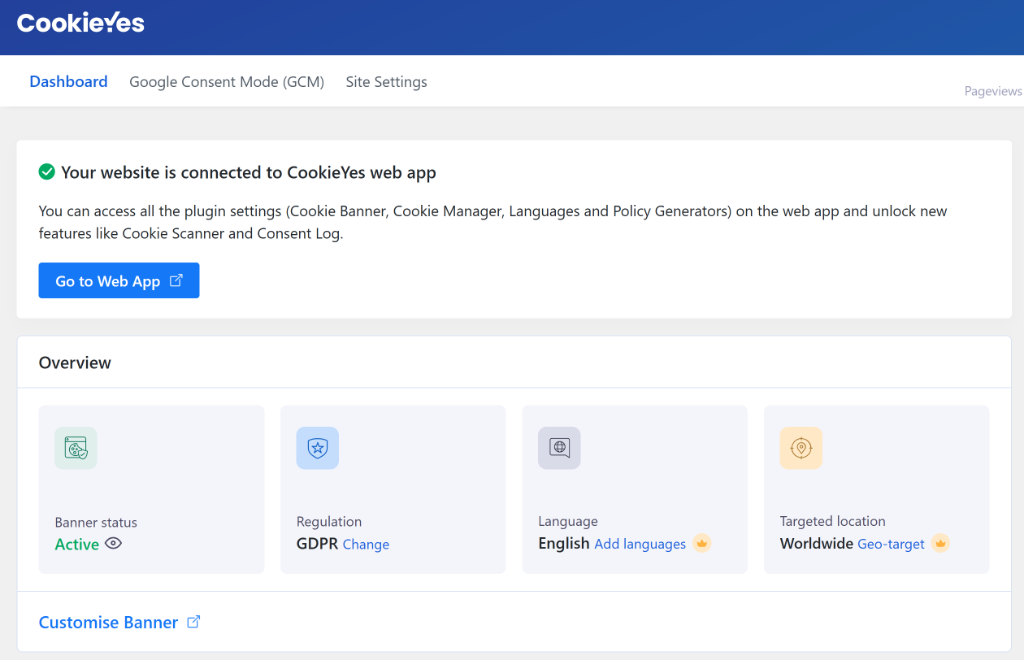Click the CookieYes logo in the header
Image resolution: width=1024 pixels, height=660 pixels.
tap(80, 22)
